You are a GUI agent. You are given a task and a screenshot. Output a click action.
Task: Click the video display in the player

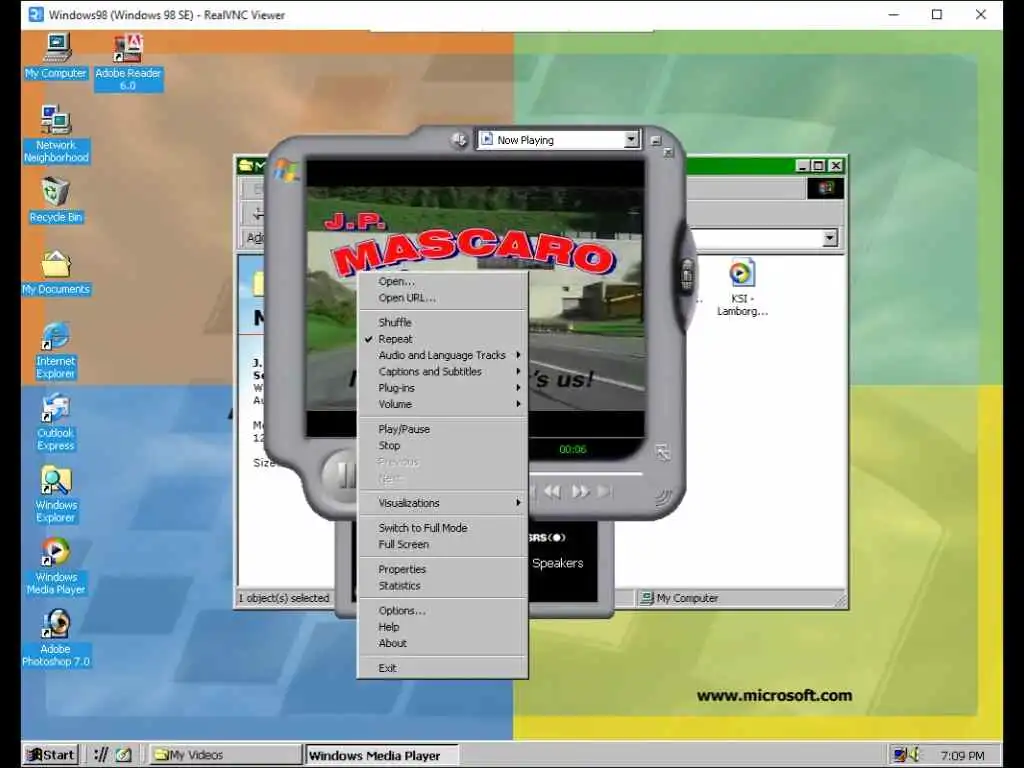coord(475,298)
